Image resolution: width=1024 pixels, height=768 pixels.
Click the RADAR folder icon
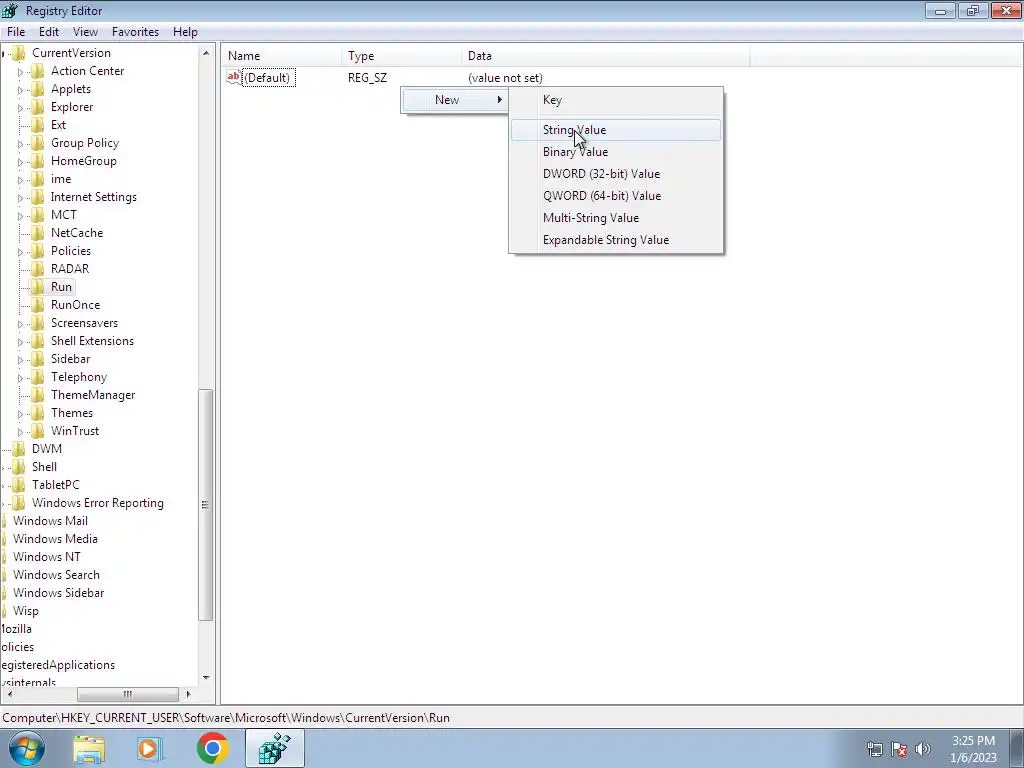tap(39, 268)
